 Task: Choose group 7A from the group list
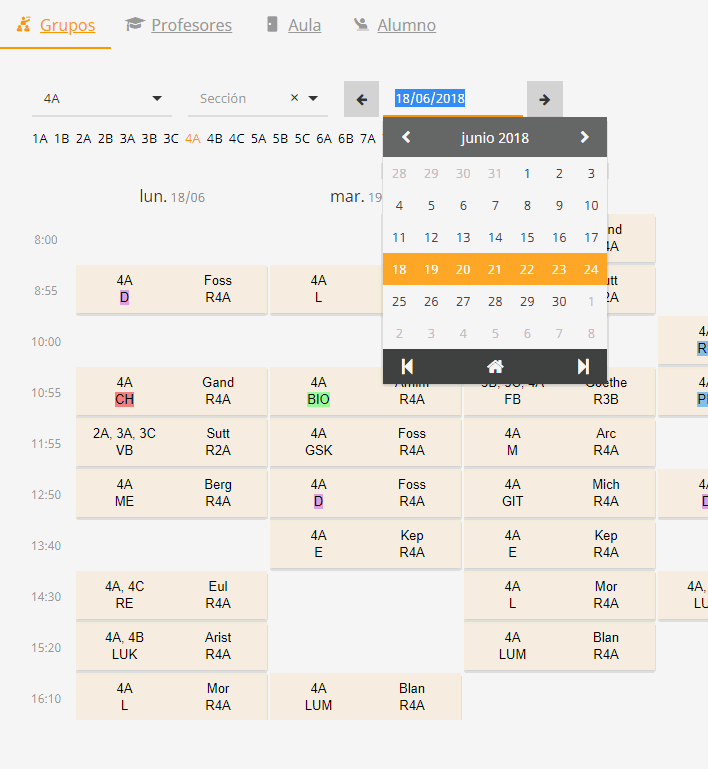pyautogui.click(x=368, y=139)
